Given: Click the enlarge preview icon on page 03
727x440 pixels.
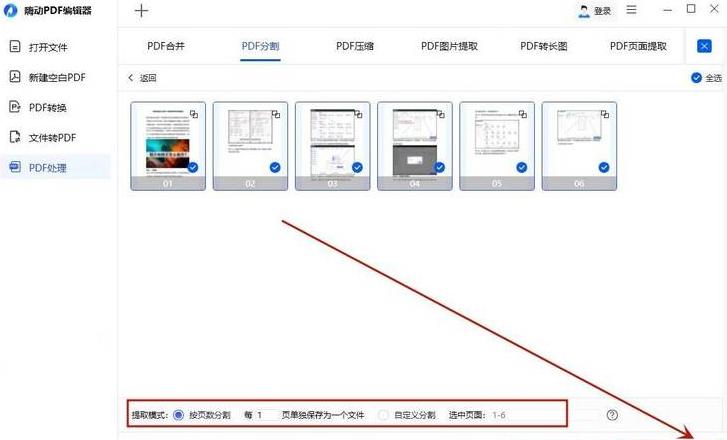Looking at the screenshot, I should pos(358,114).
